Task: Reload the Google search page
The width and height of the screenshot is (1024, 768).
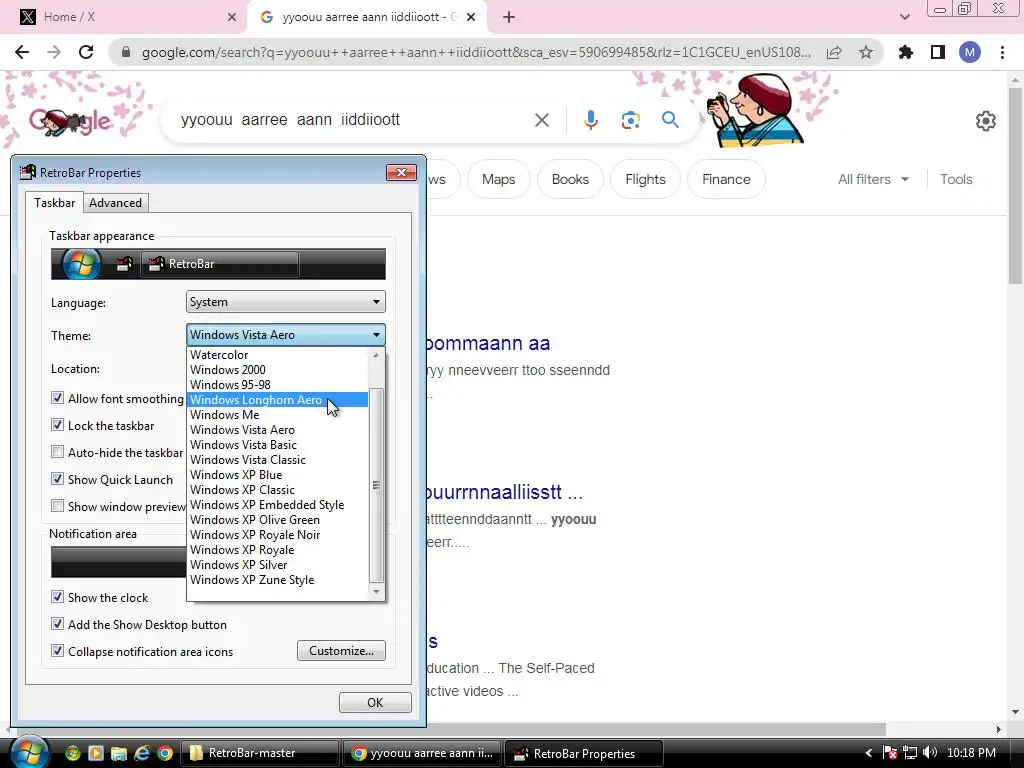Action: 86,52
